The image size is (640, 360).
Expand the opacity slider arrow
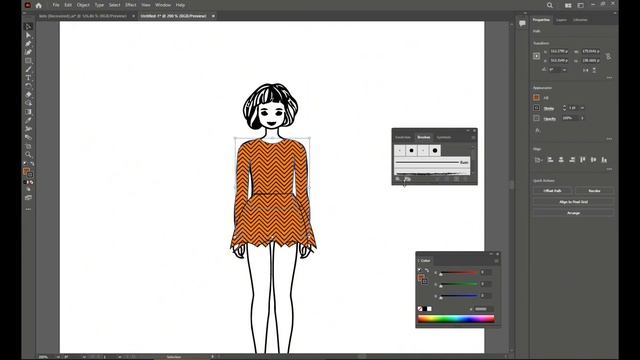pos(582,118)
